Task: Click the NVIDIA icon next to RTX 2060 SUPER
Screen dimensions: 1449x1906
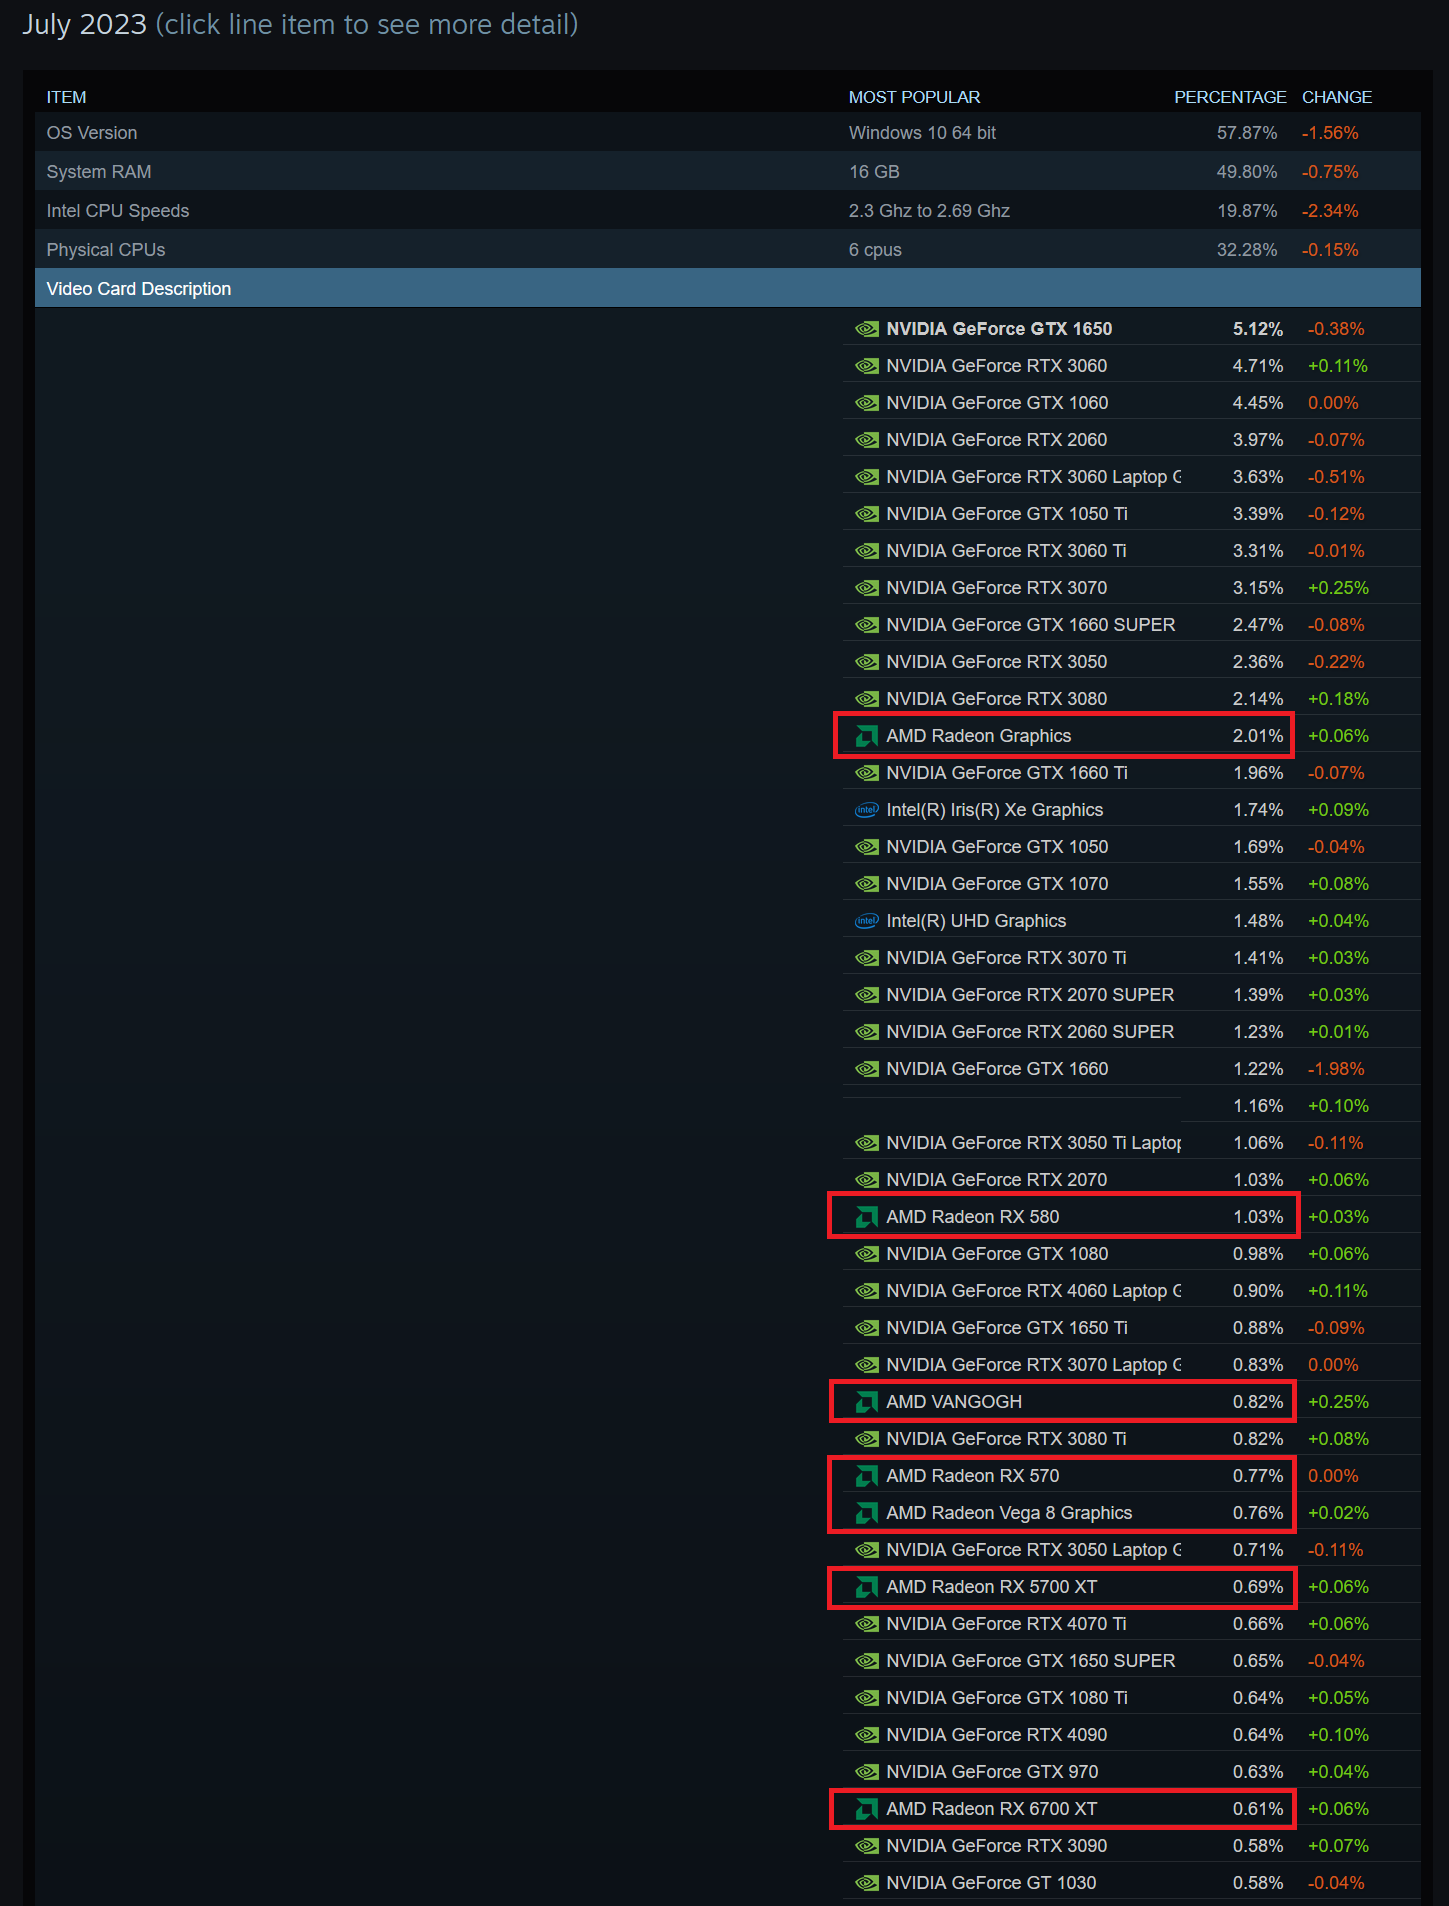Action: [867, 1032]
